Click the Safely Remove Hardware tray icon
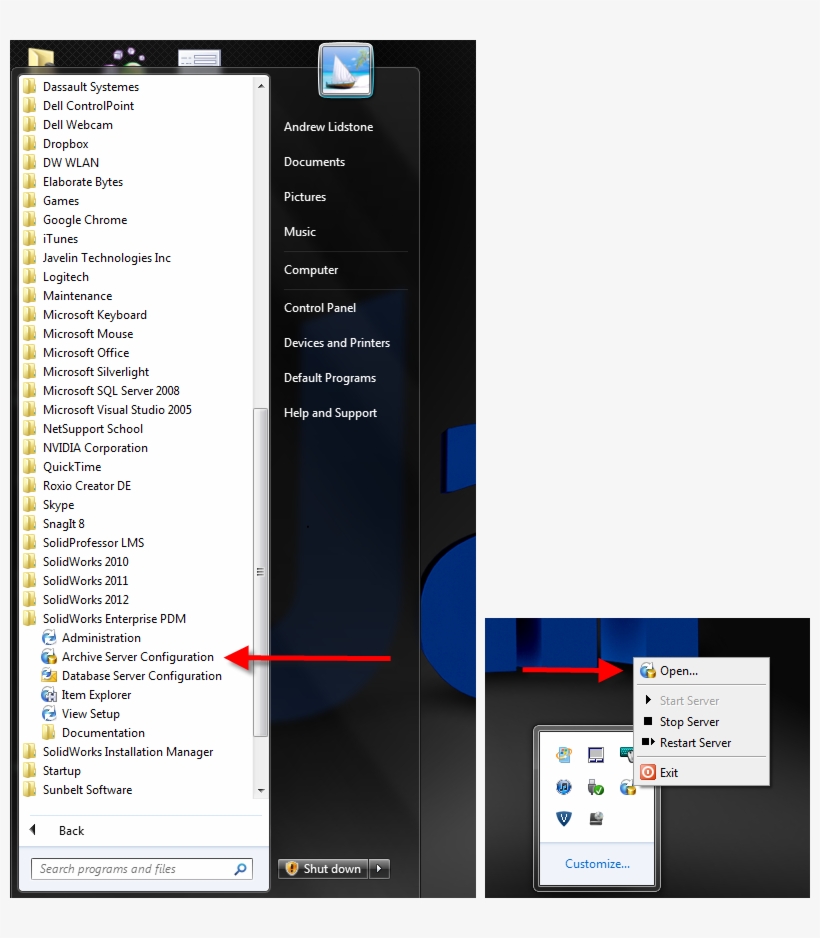Viewport: 820px width, 938px height. (596, 787)
